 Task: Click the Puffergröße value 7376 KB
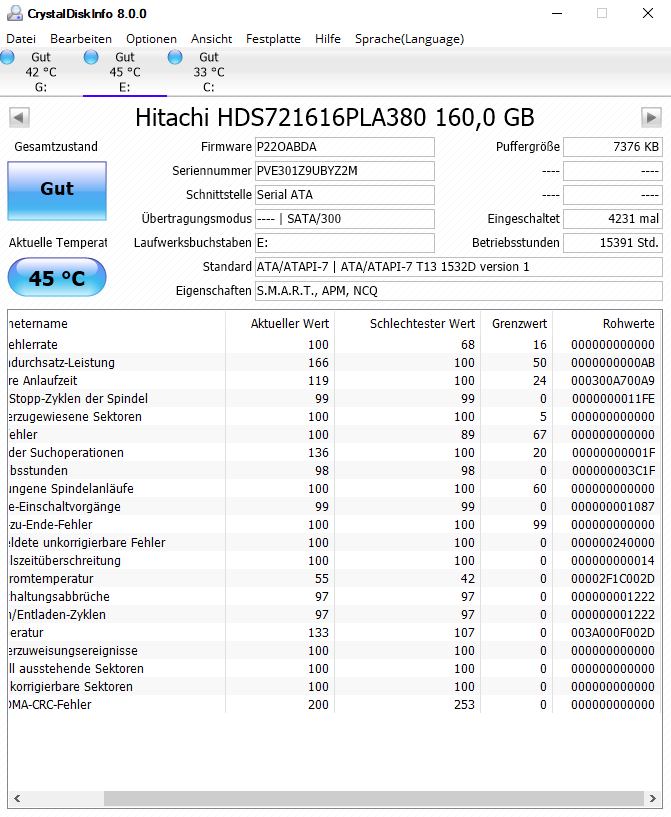pyautogui.click(x=613, y=147)
